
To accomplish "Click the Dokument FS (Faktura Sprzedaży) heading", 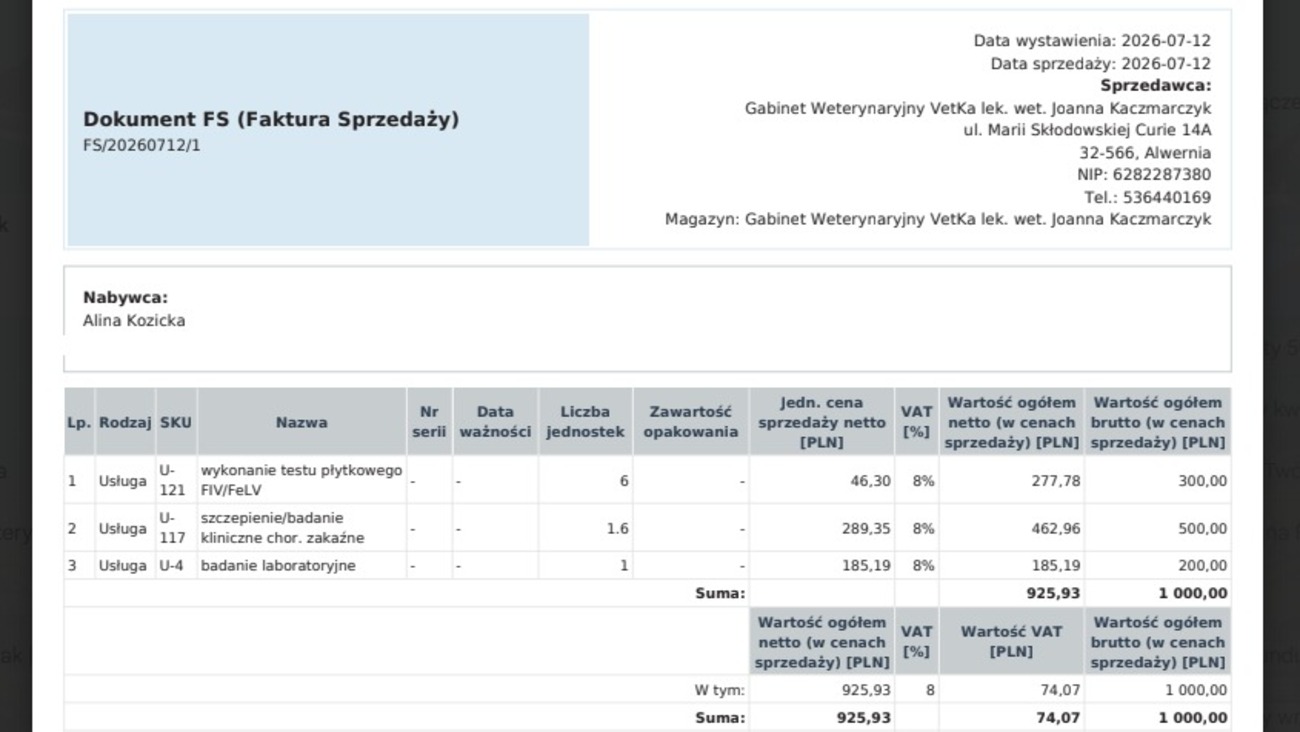I will click(x=271, y=119).
